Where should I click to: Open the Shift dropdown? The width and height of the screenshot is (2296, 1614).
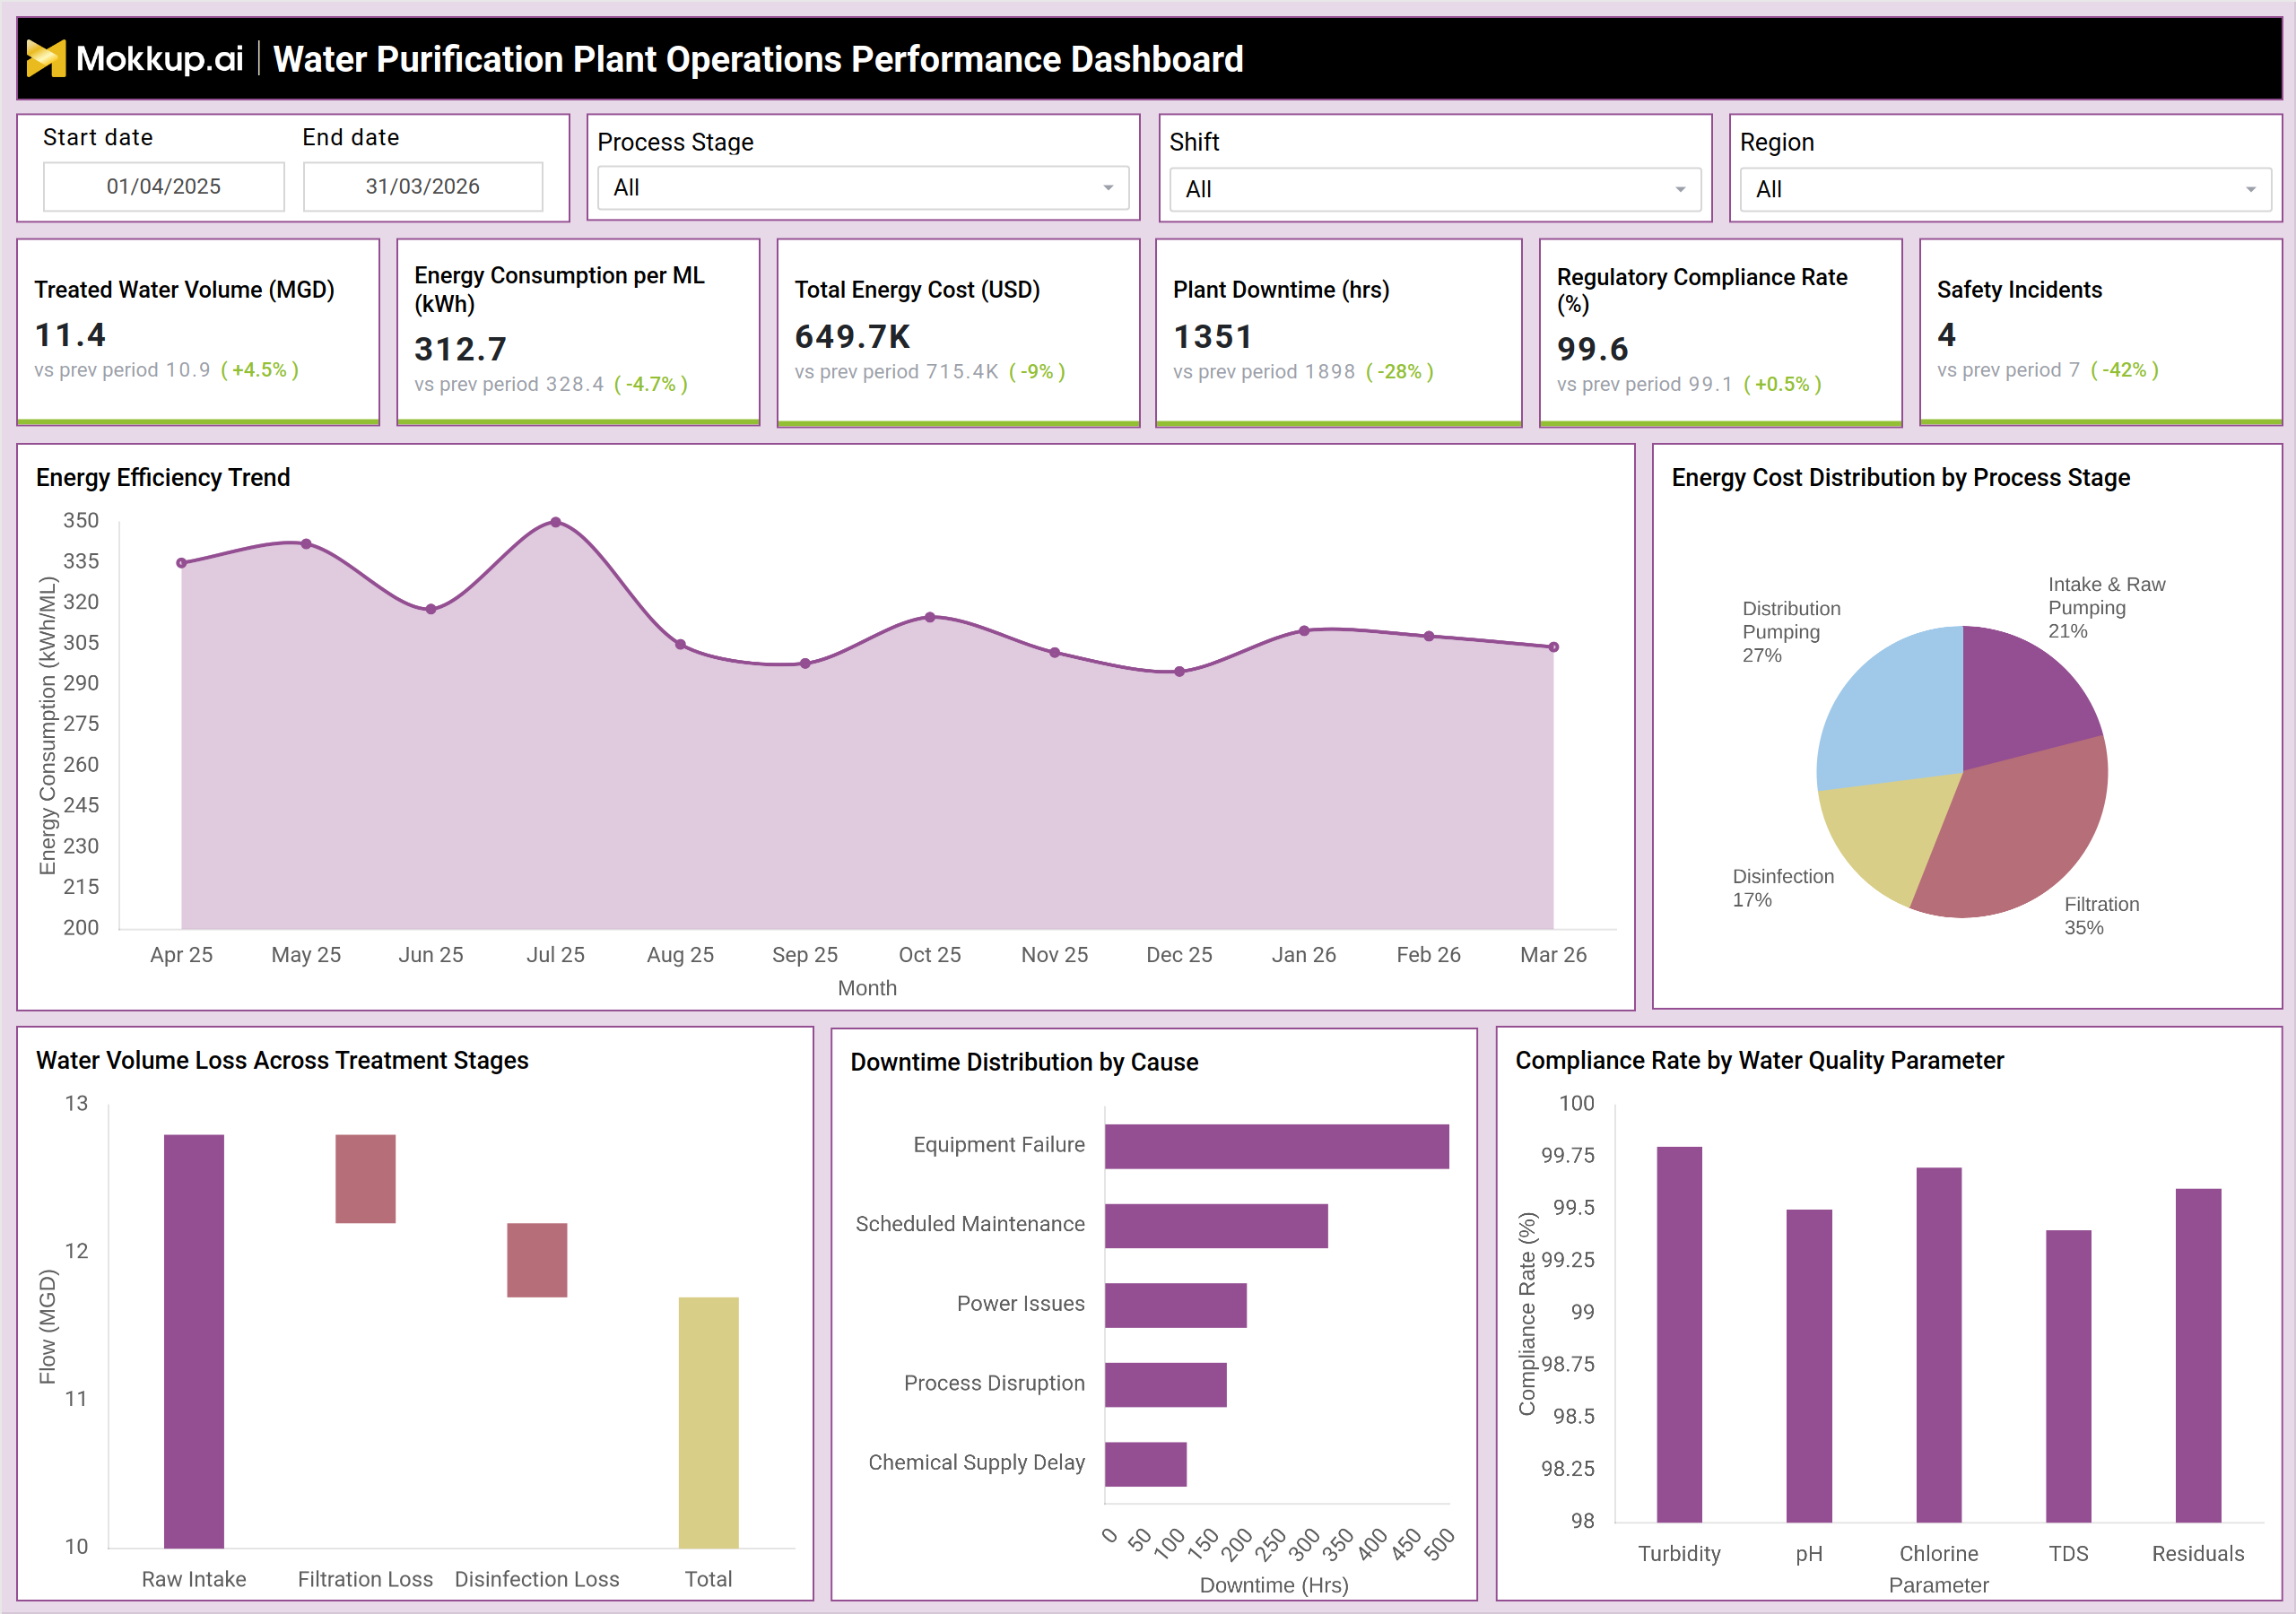point(1435,189)
